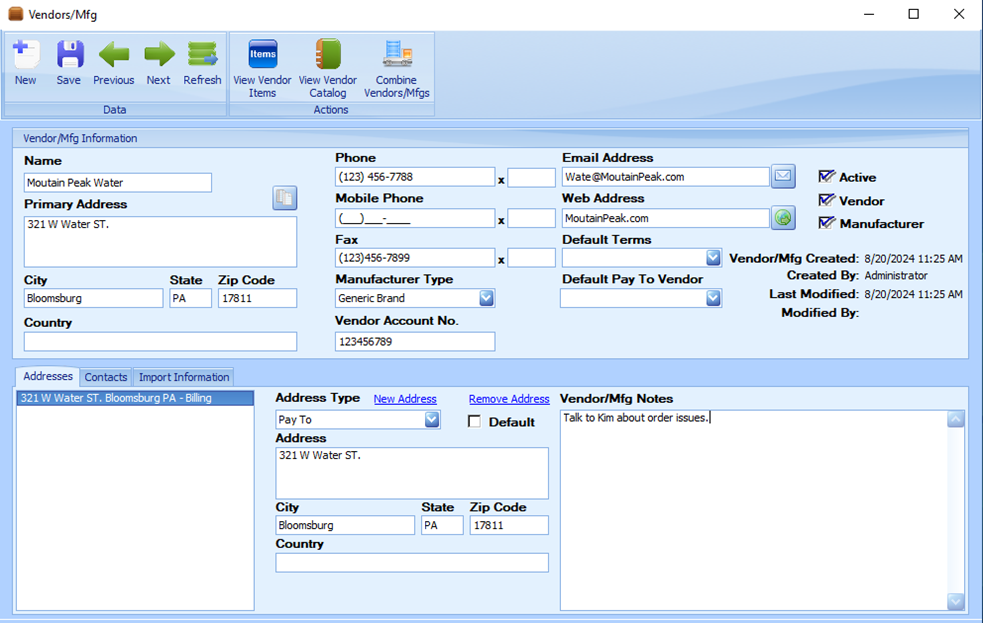Open the Import Information tab
Viewport: 983px width, 623px height.
coord(184,377)
